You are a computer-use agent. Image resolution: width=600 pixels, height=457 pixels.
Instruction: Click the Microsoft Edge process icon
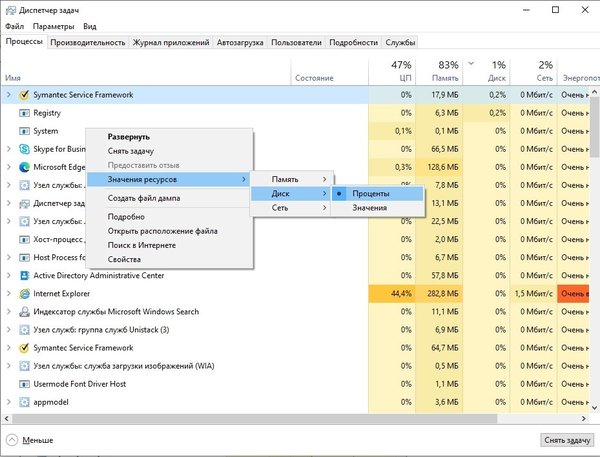[x=24, y=167]
